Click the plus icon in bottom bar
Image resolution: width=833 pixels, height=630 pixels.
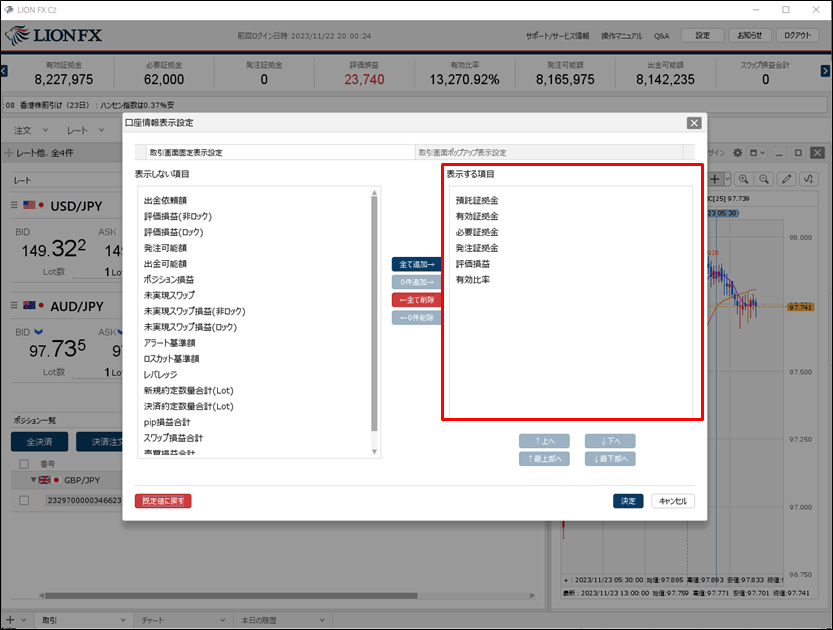tap(10, 620)
